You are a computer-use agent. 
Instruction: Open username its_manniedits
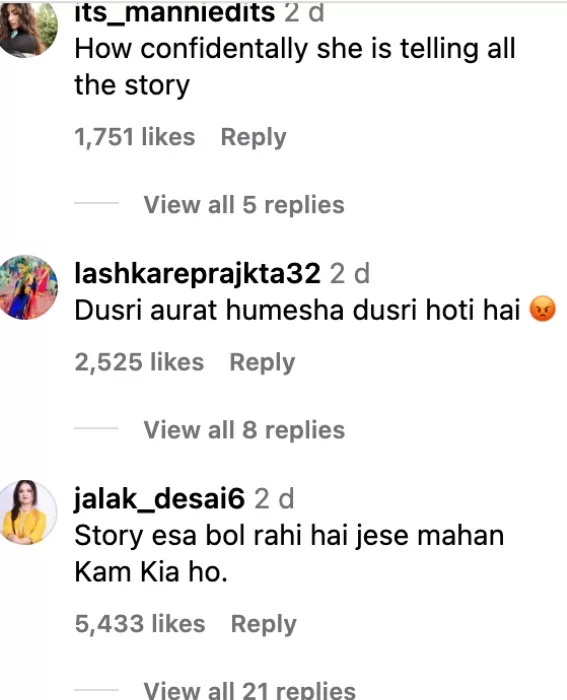tap(175, 12)
